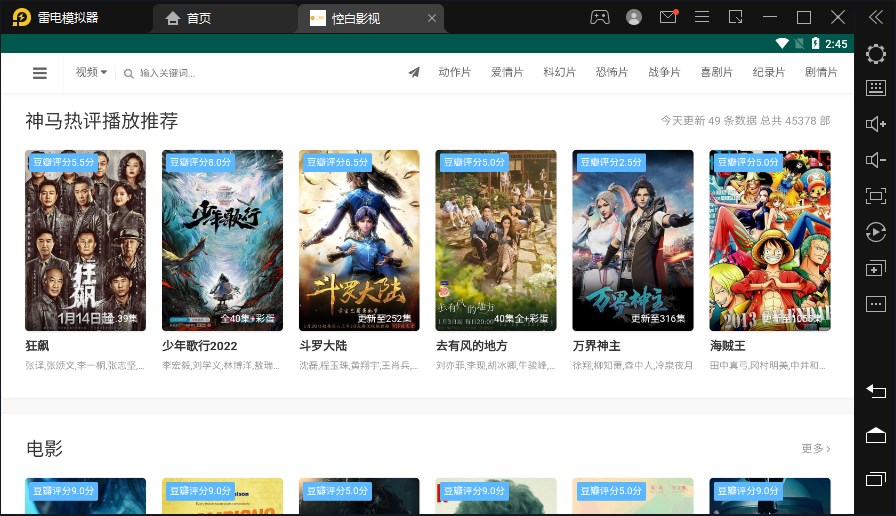
Task: Click the 万界神主 title link
Action: [597, 346]
